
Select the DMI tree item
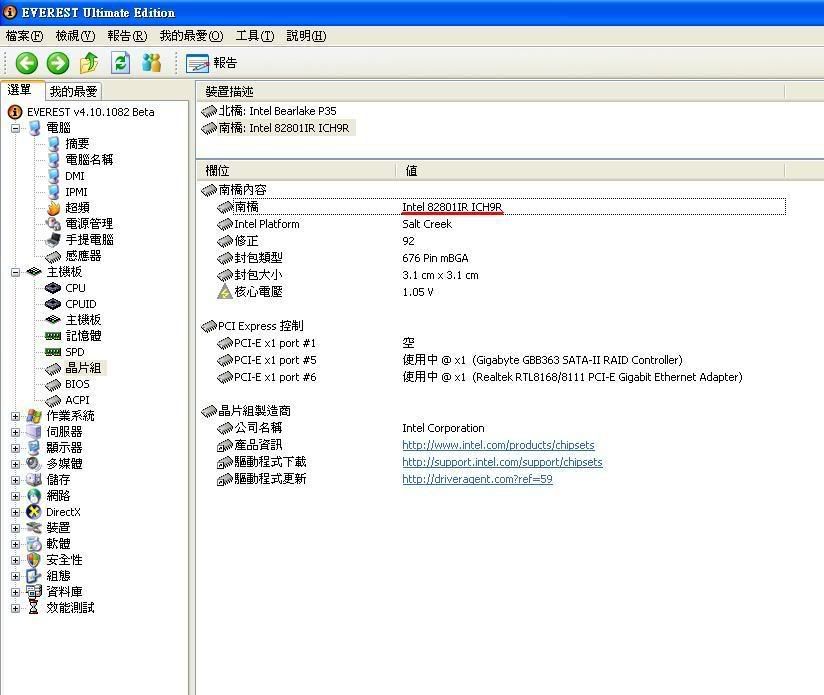tap(75, 176)
